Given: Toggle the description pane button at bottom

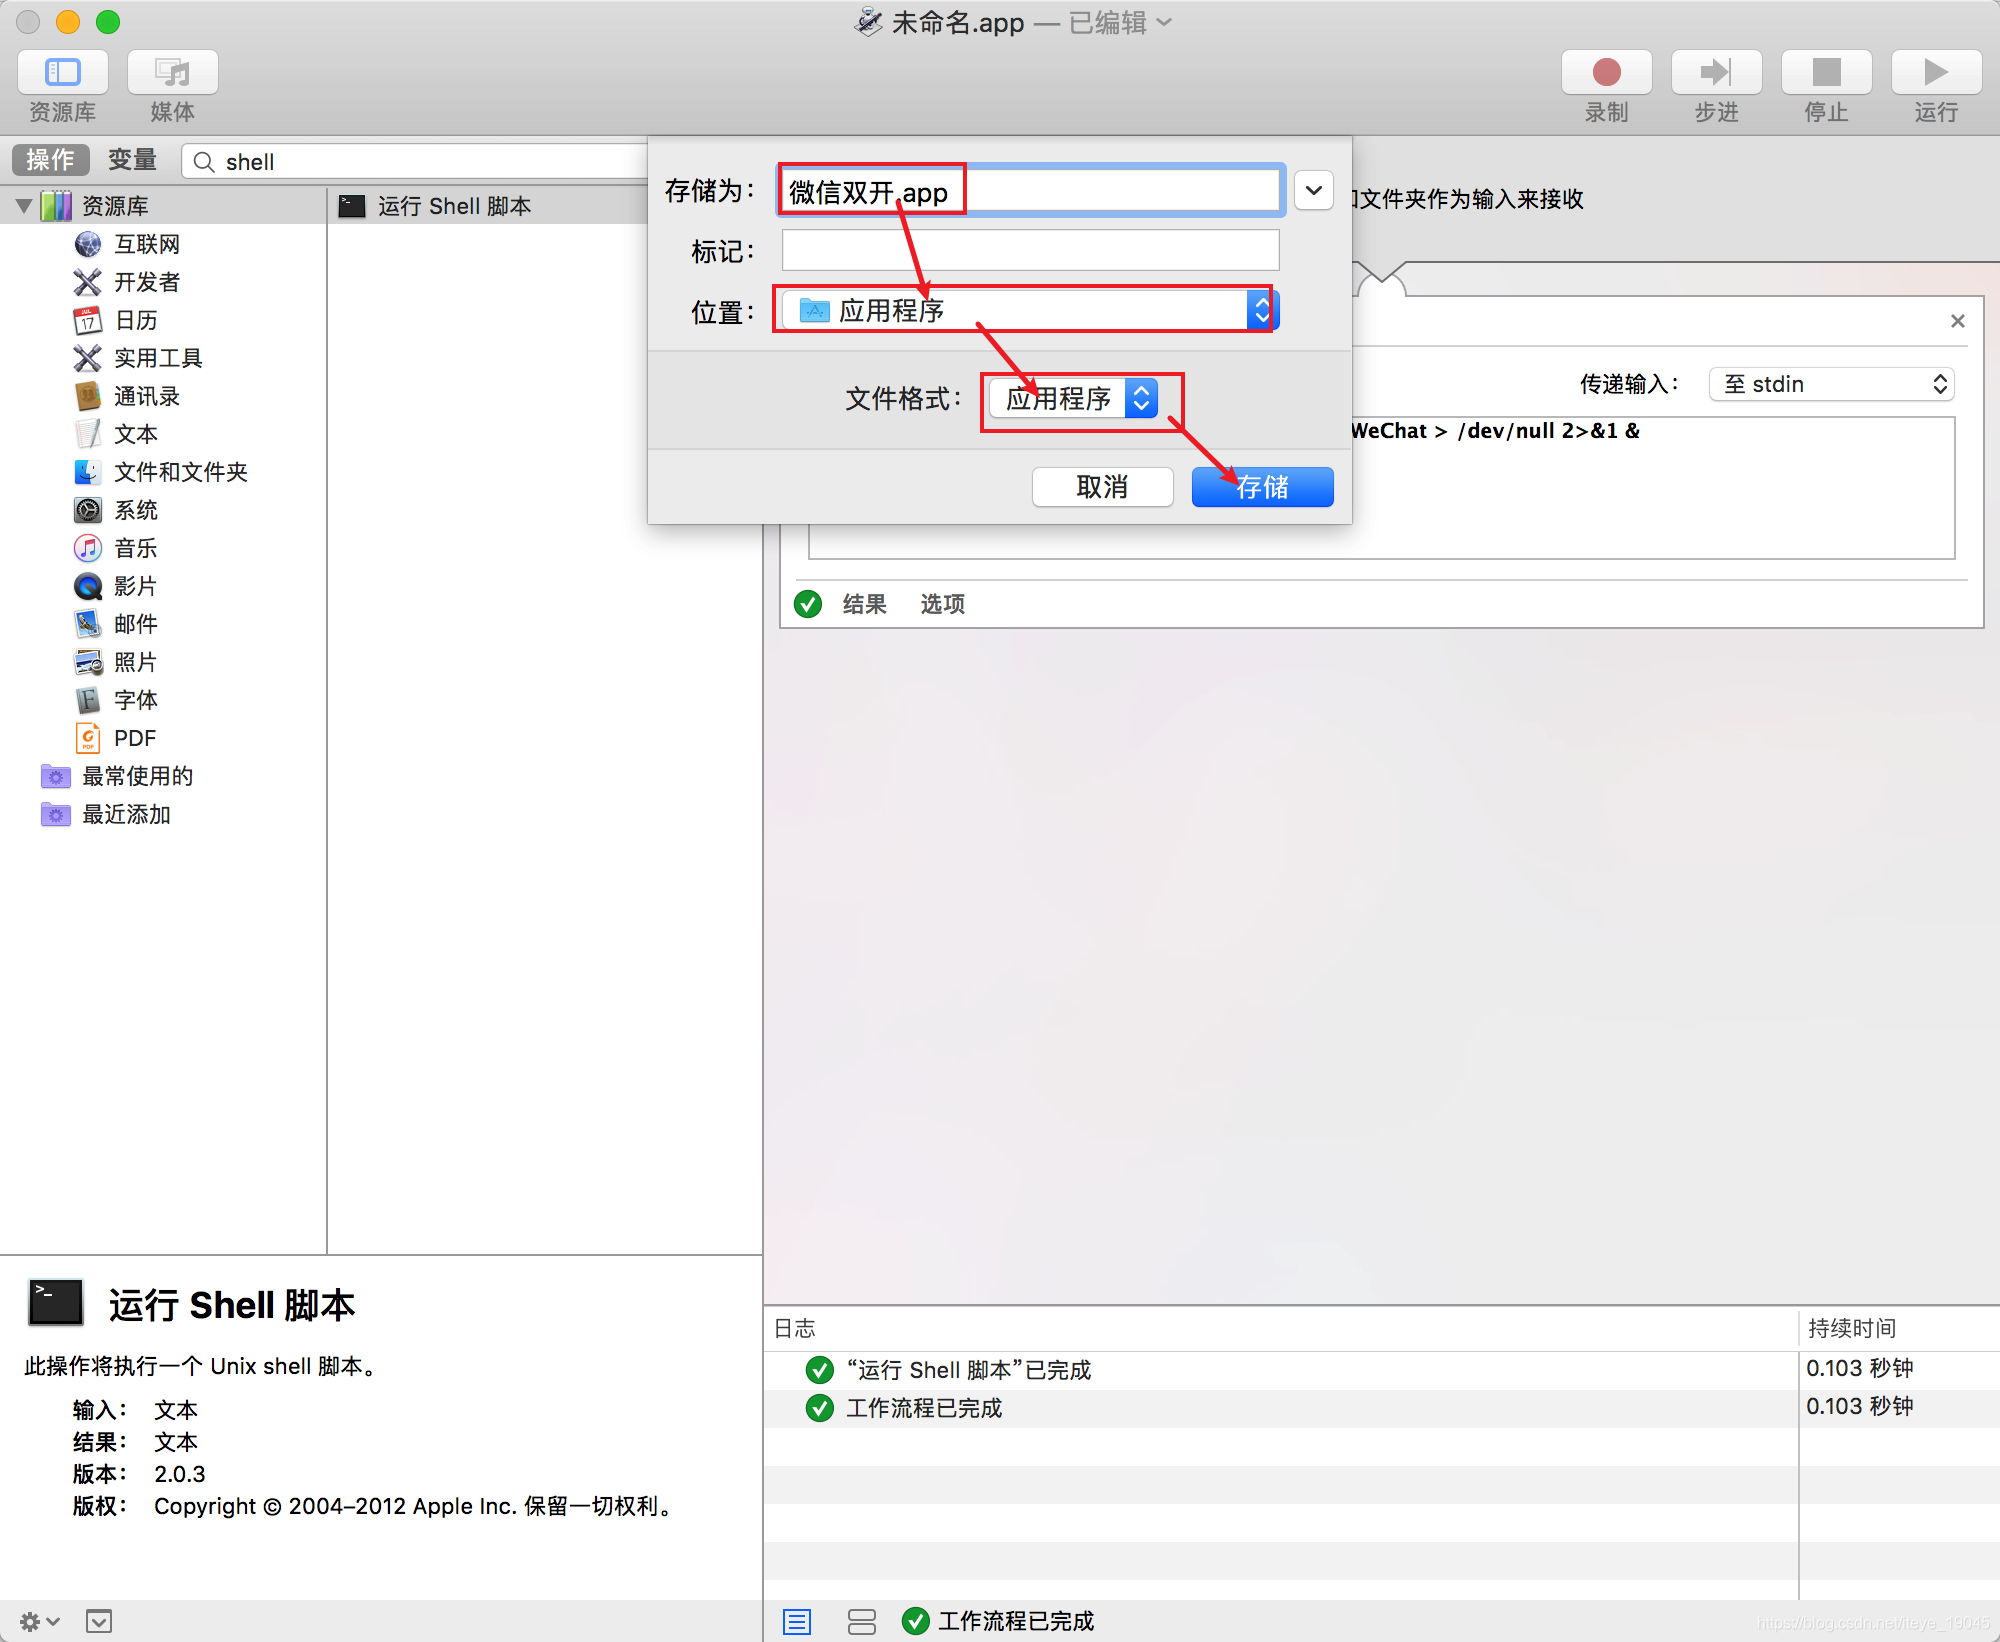Looking at the screenshot, I should point(99,1621).
